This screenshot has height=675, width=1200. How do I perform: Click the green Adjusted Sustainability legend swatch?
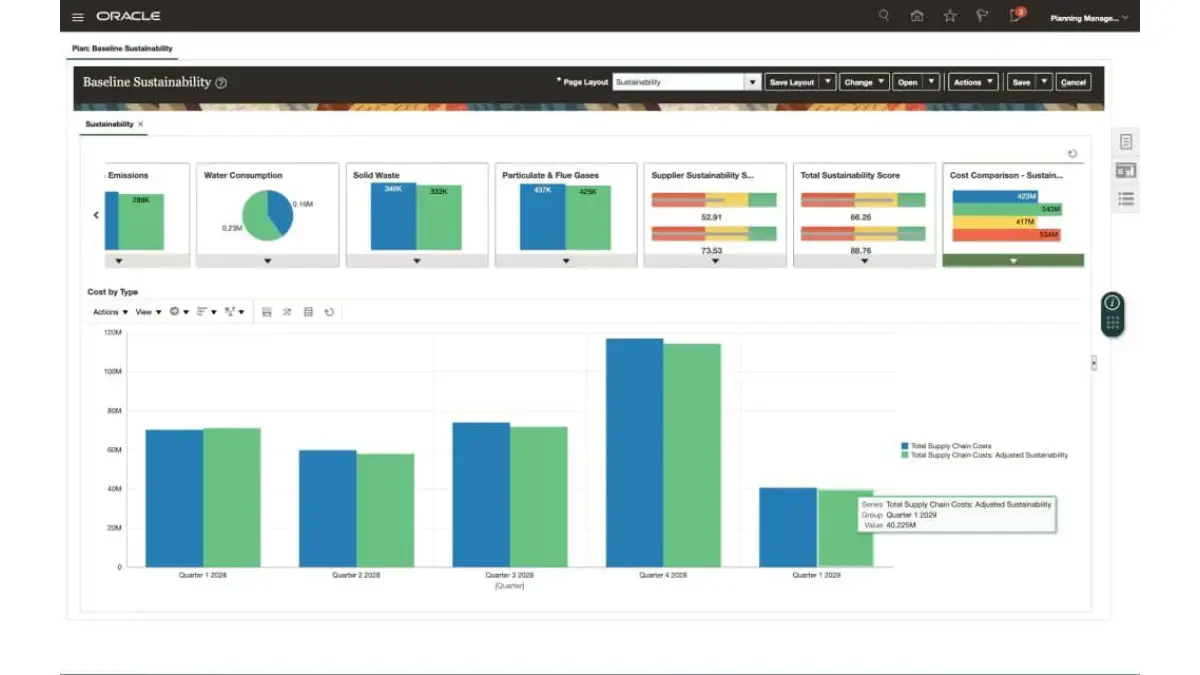(905, 455)
